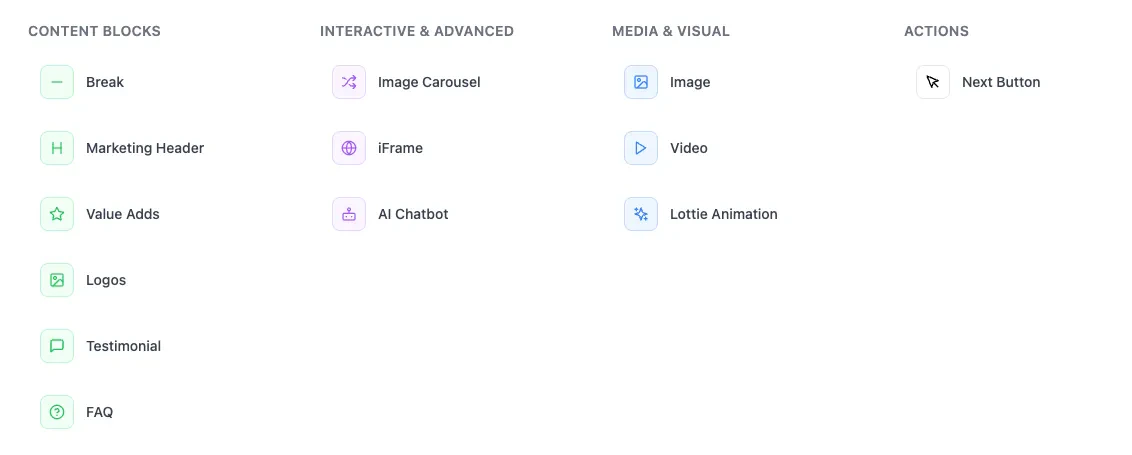Viewport: 1132px width, 455px height.
Task: Click the Media & Visual section heading
Action: coord(671,31)
